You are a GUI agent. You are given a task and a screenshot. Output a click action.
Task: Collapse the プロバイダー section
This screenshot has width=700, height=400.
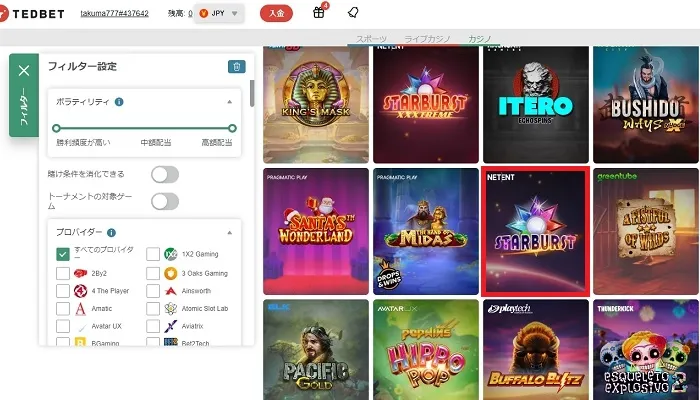(x=229, y=233)
